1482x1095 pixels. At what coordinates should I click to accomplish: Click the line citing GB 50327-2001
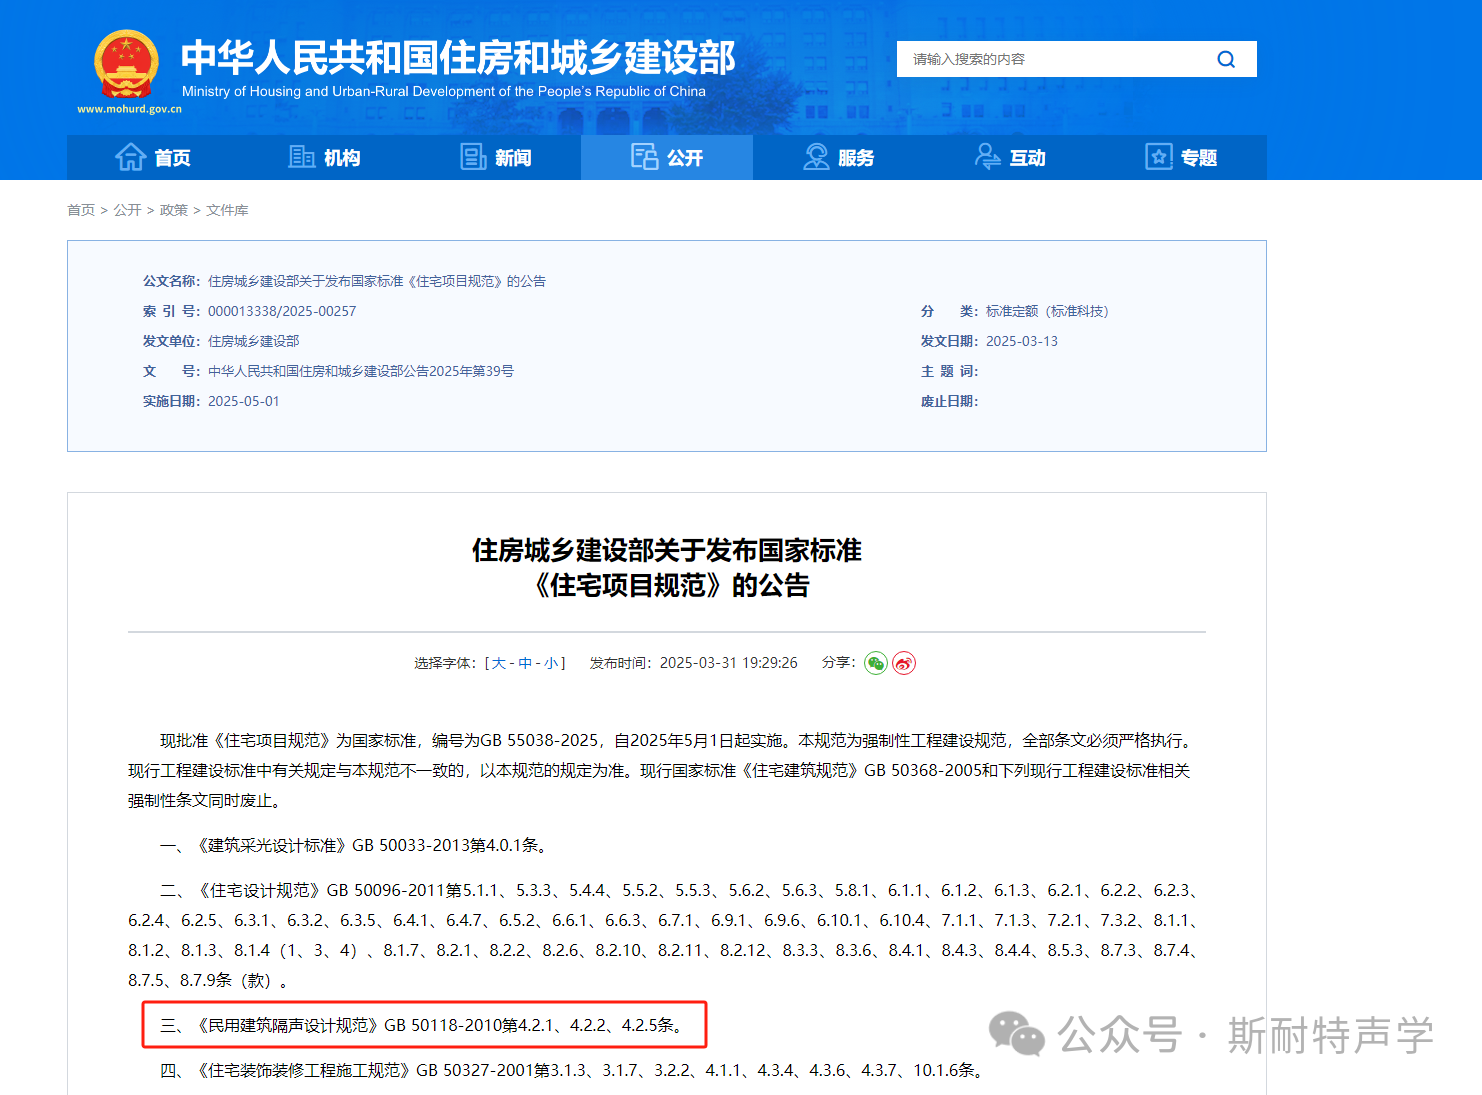574,1070
